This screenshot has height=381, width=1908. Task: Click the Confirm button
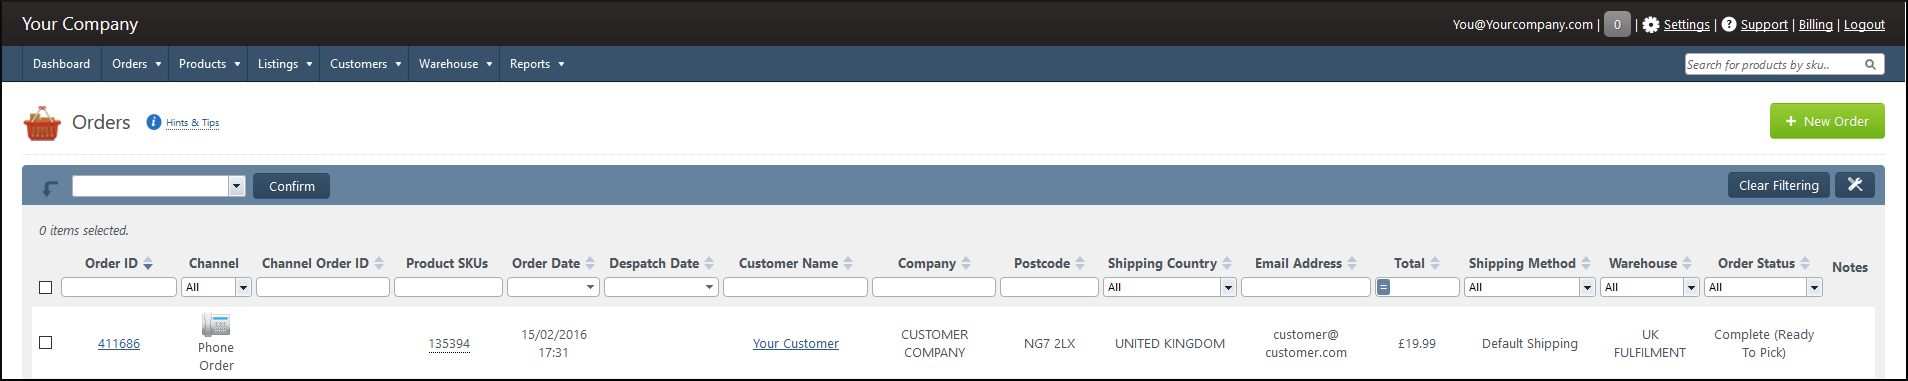(291, 186)
